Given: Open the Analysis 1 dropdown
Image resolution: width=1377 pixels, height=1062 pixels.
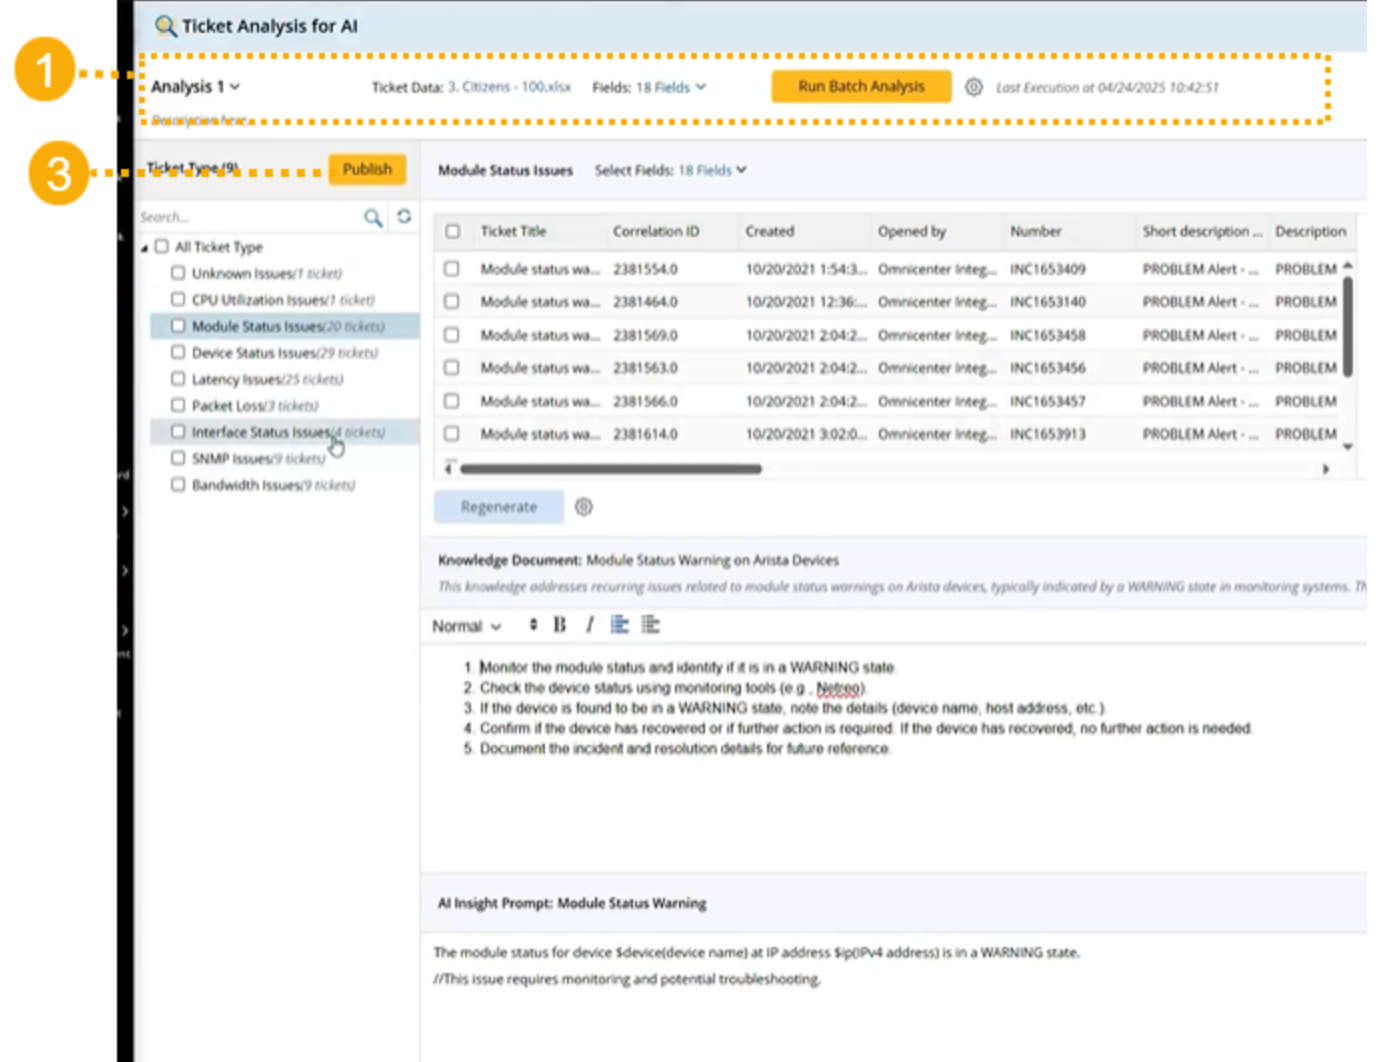Looking at the screenshot, I should (x=196, y=87).
